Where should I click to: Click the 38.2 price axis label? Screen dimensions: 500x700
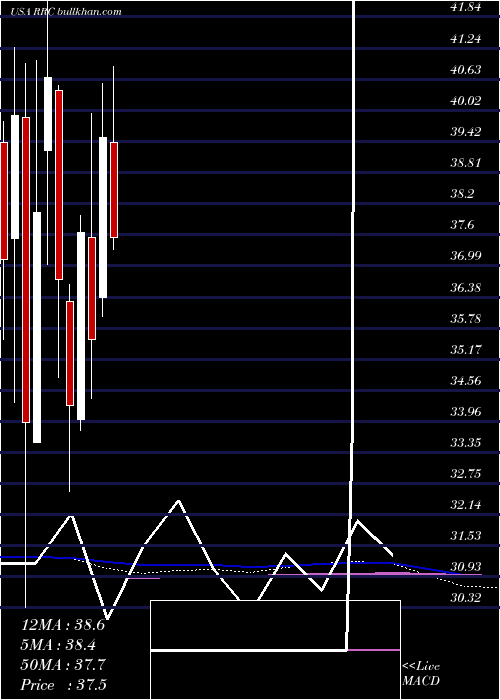[463, 194]
